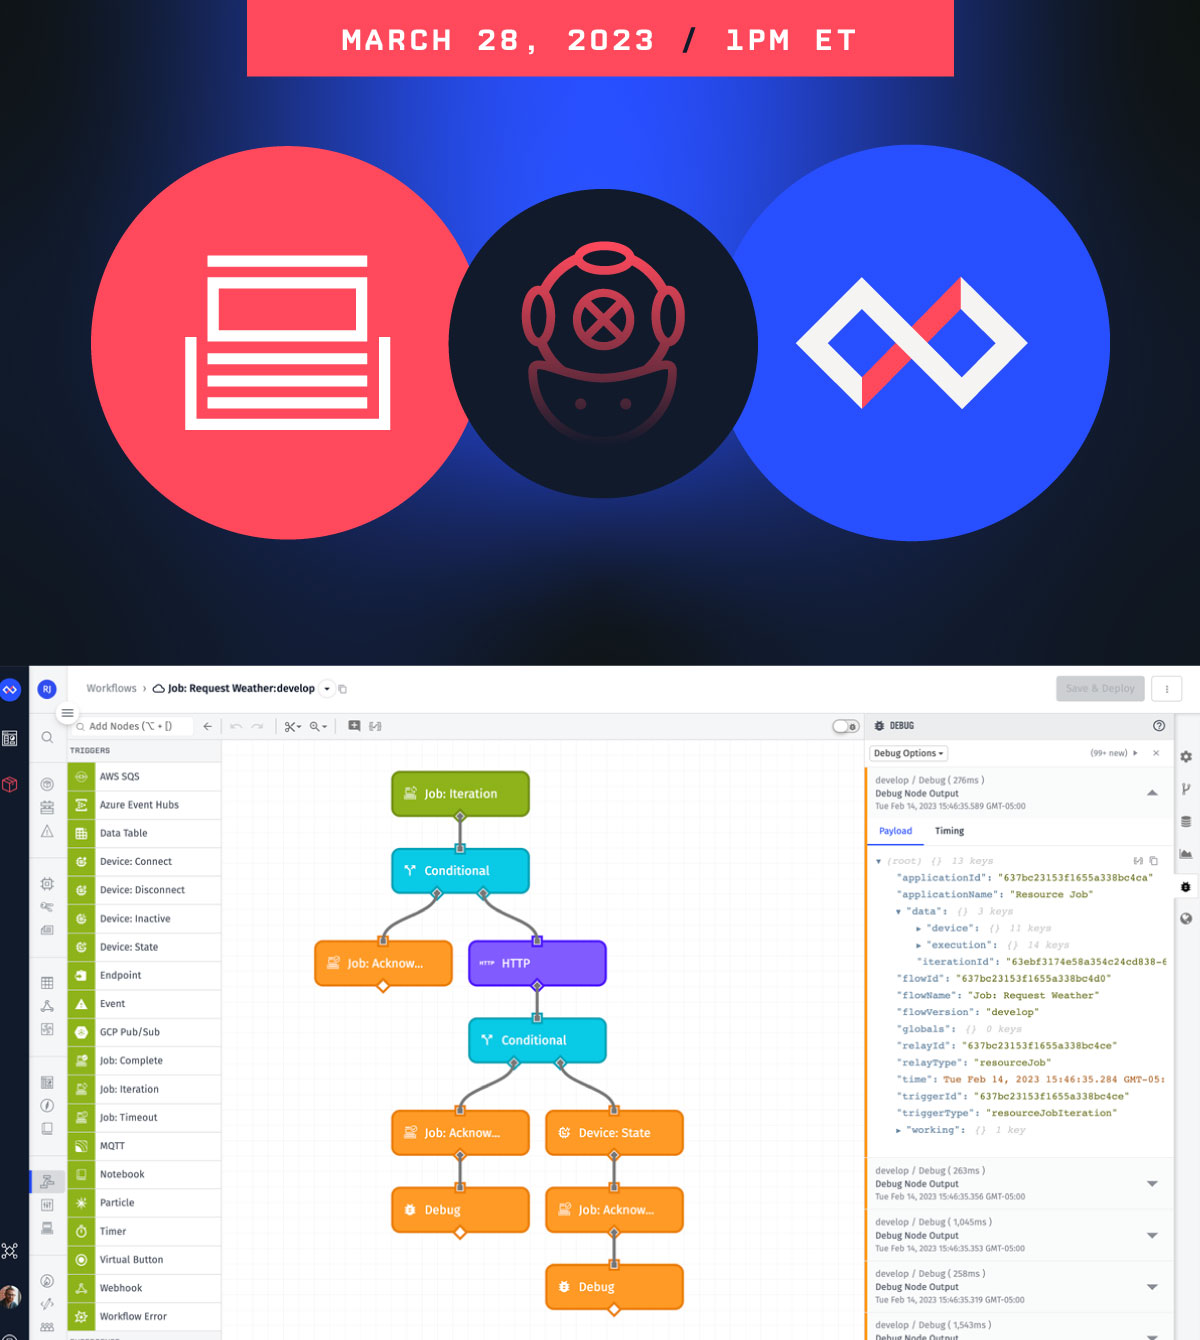Expand the 1,045ms debug message
This screenshot has width=1200, height=1340.
[1152, 1235]
